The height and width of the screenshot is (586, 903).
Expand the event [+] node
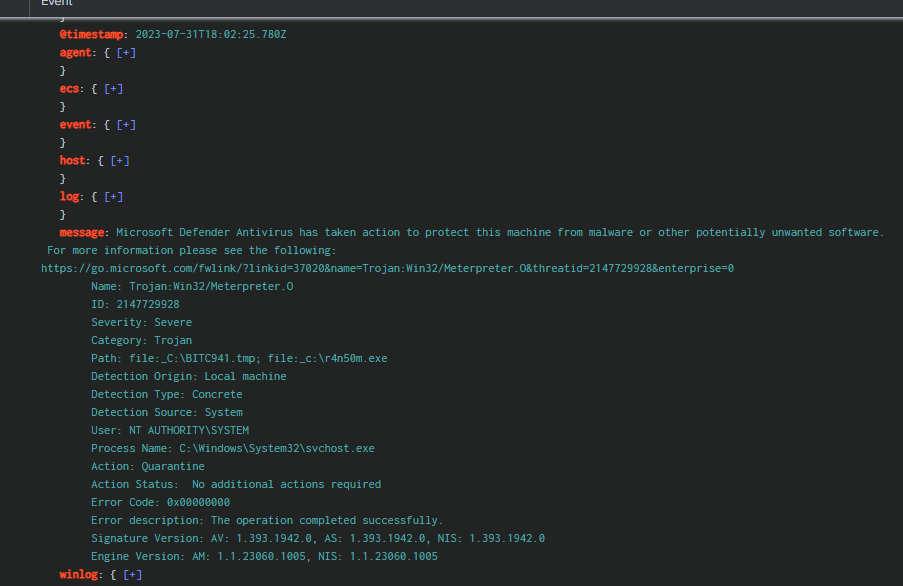(126, 125)
